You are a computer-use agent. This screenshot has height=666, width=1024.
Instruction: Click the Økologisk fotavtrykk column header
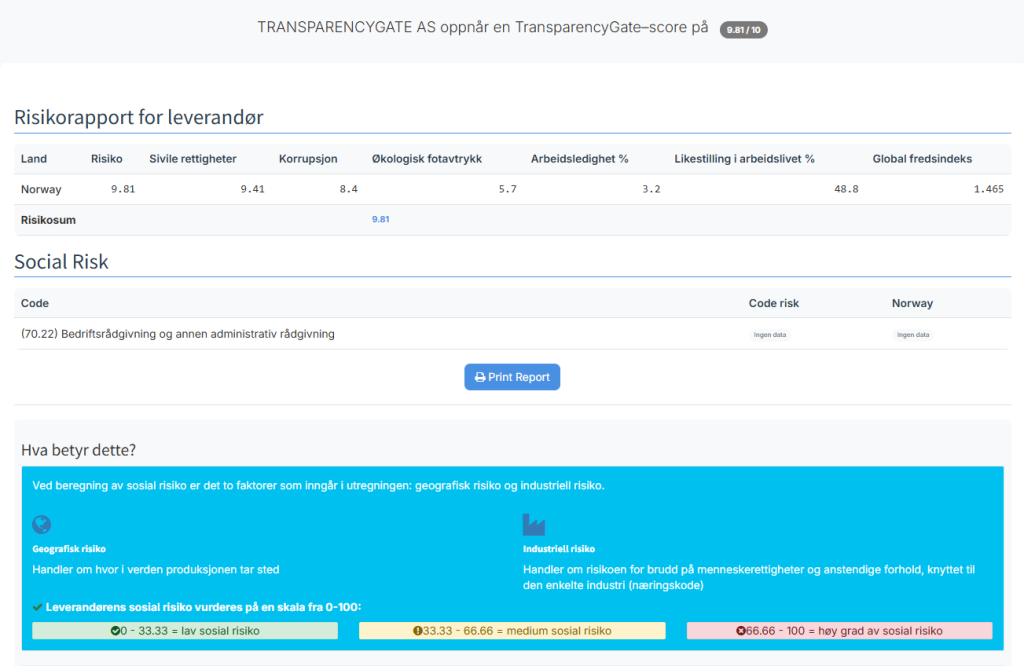tap(427, 159)
